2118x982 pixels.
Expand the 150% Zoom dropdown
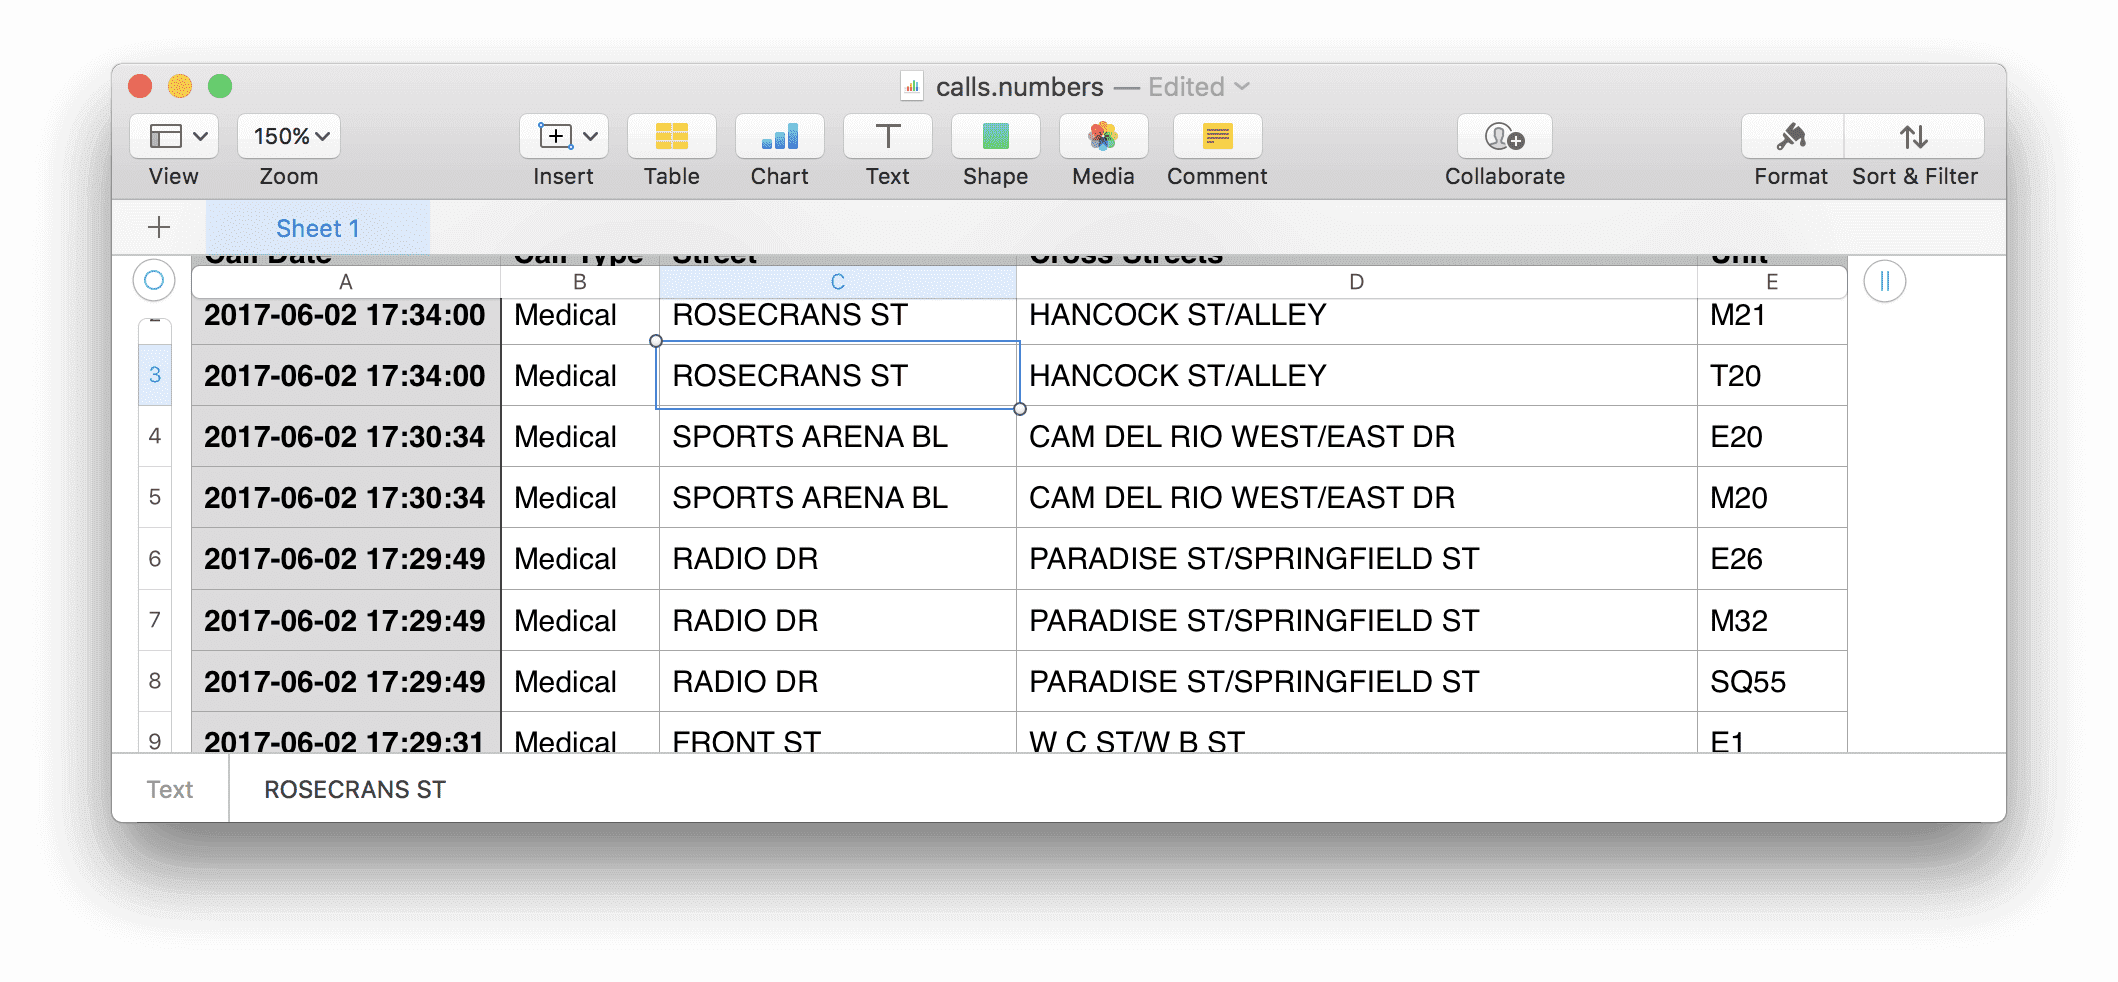click(x=289, y=136)
